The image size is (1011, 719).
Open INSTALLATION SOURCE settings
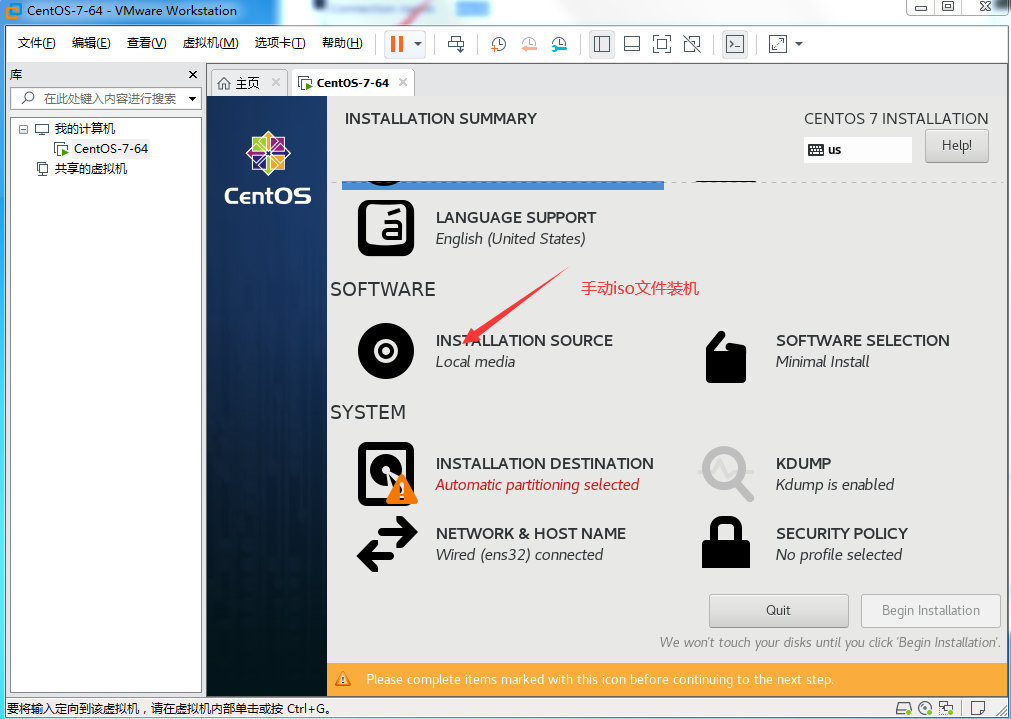[x=524, y=340]
